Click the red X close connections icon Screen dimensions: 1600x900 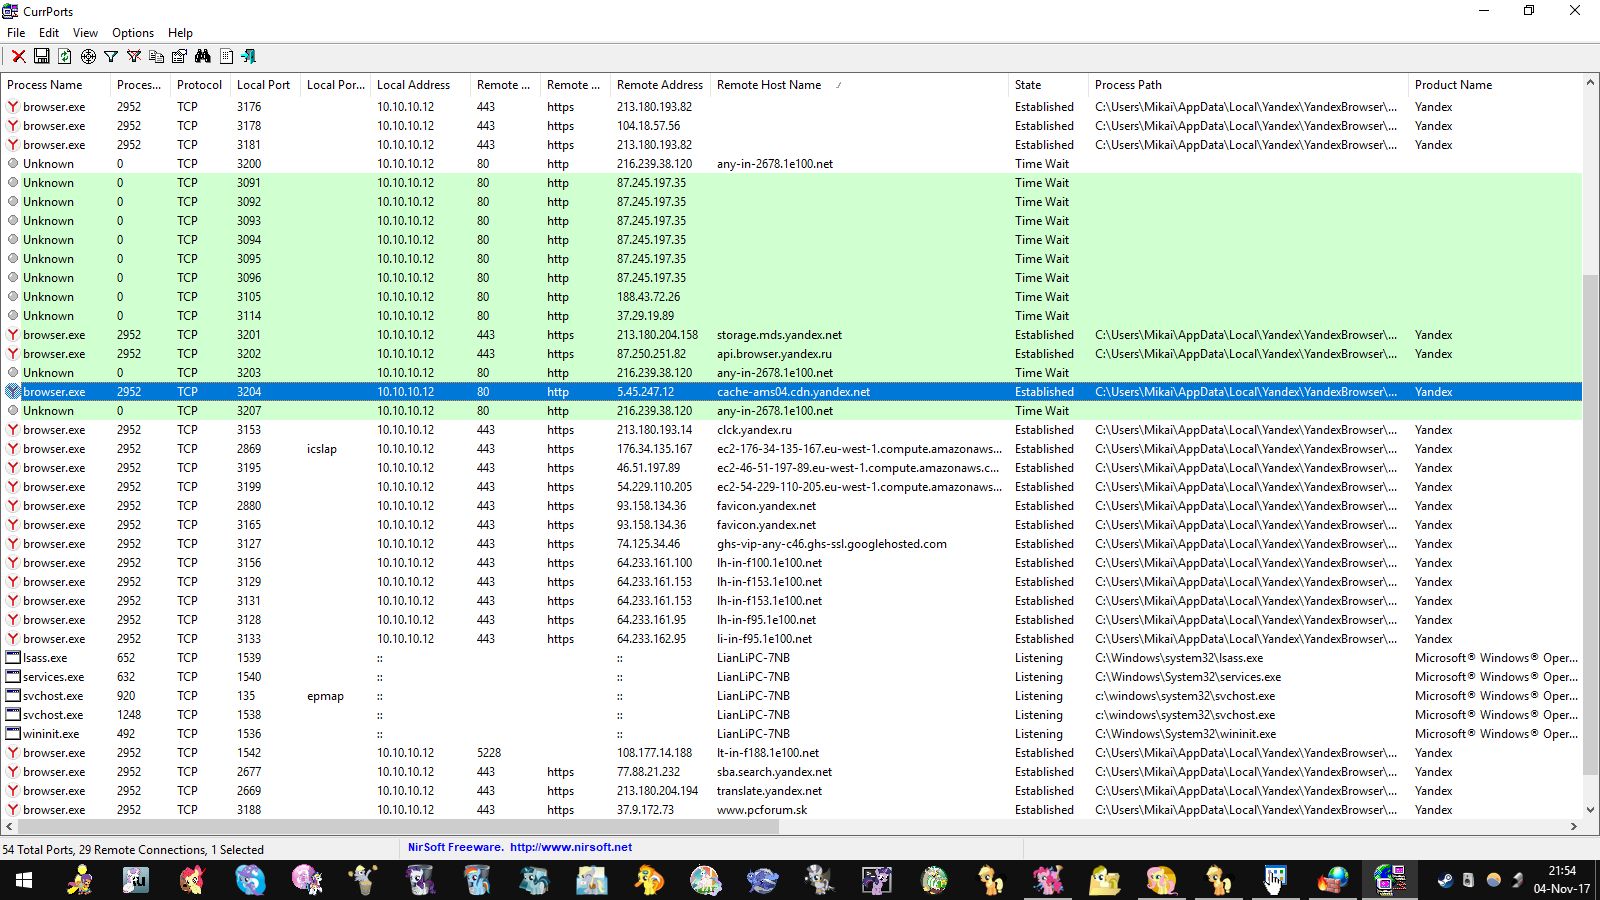(18, 56)
